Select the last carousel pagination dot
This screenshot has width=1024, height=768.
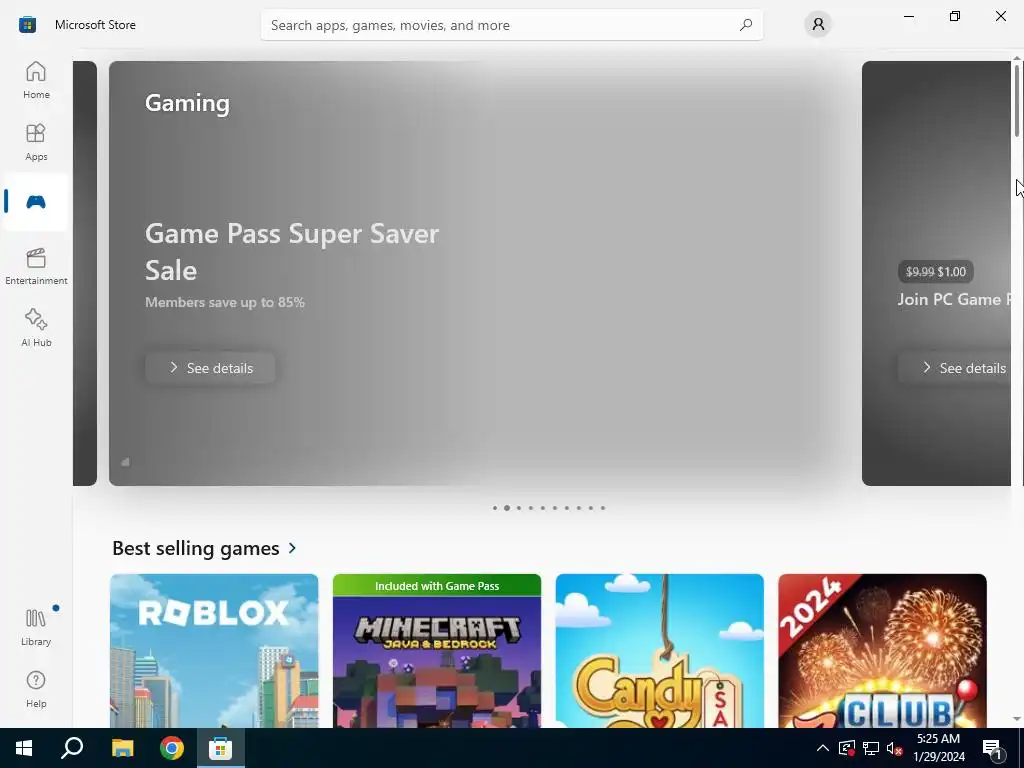603,507
